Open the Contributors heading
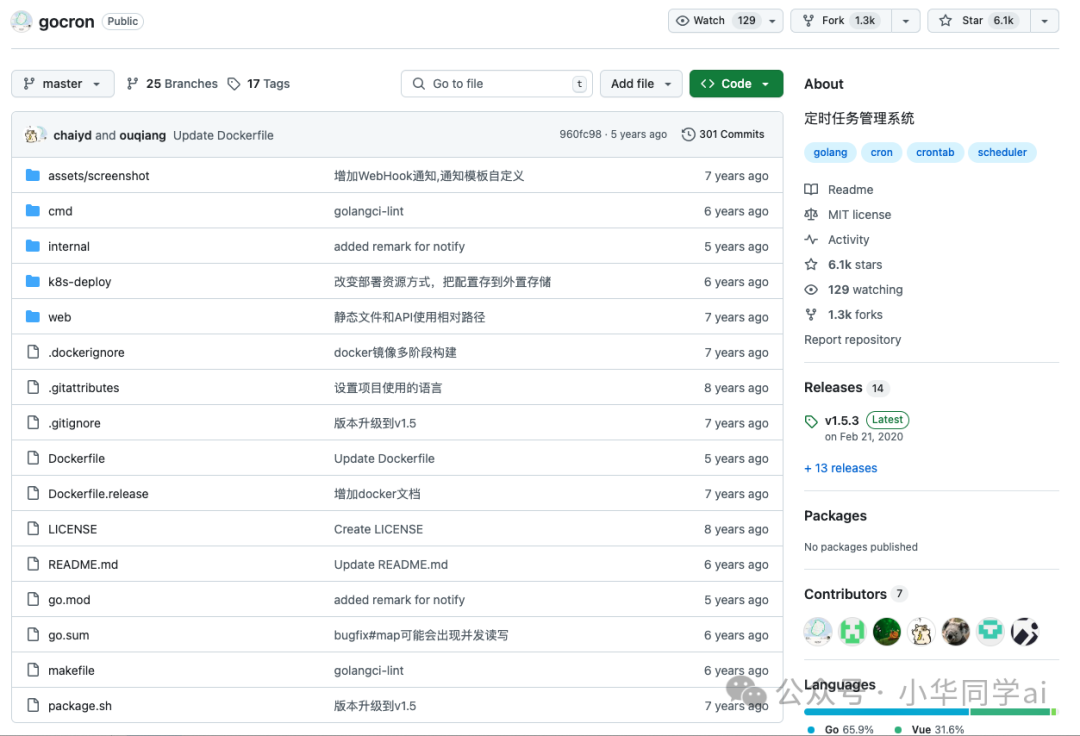The height and width of the screenshot is (736, 1080). pos(845,594)
